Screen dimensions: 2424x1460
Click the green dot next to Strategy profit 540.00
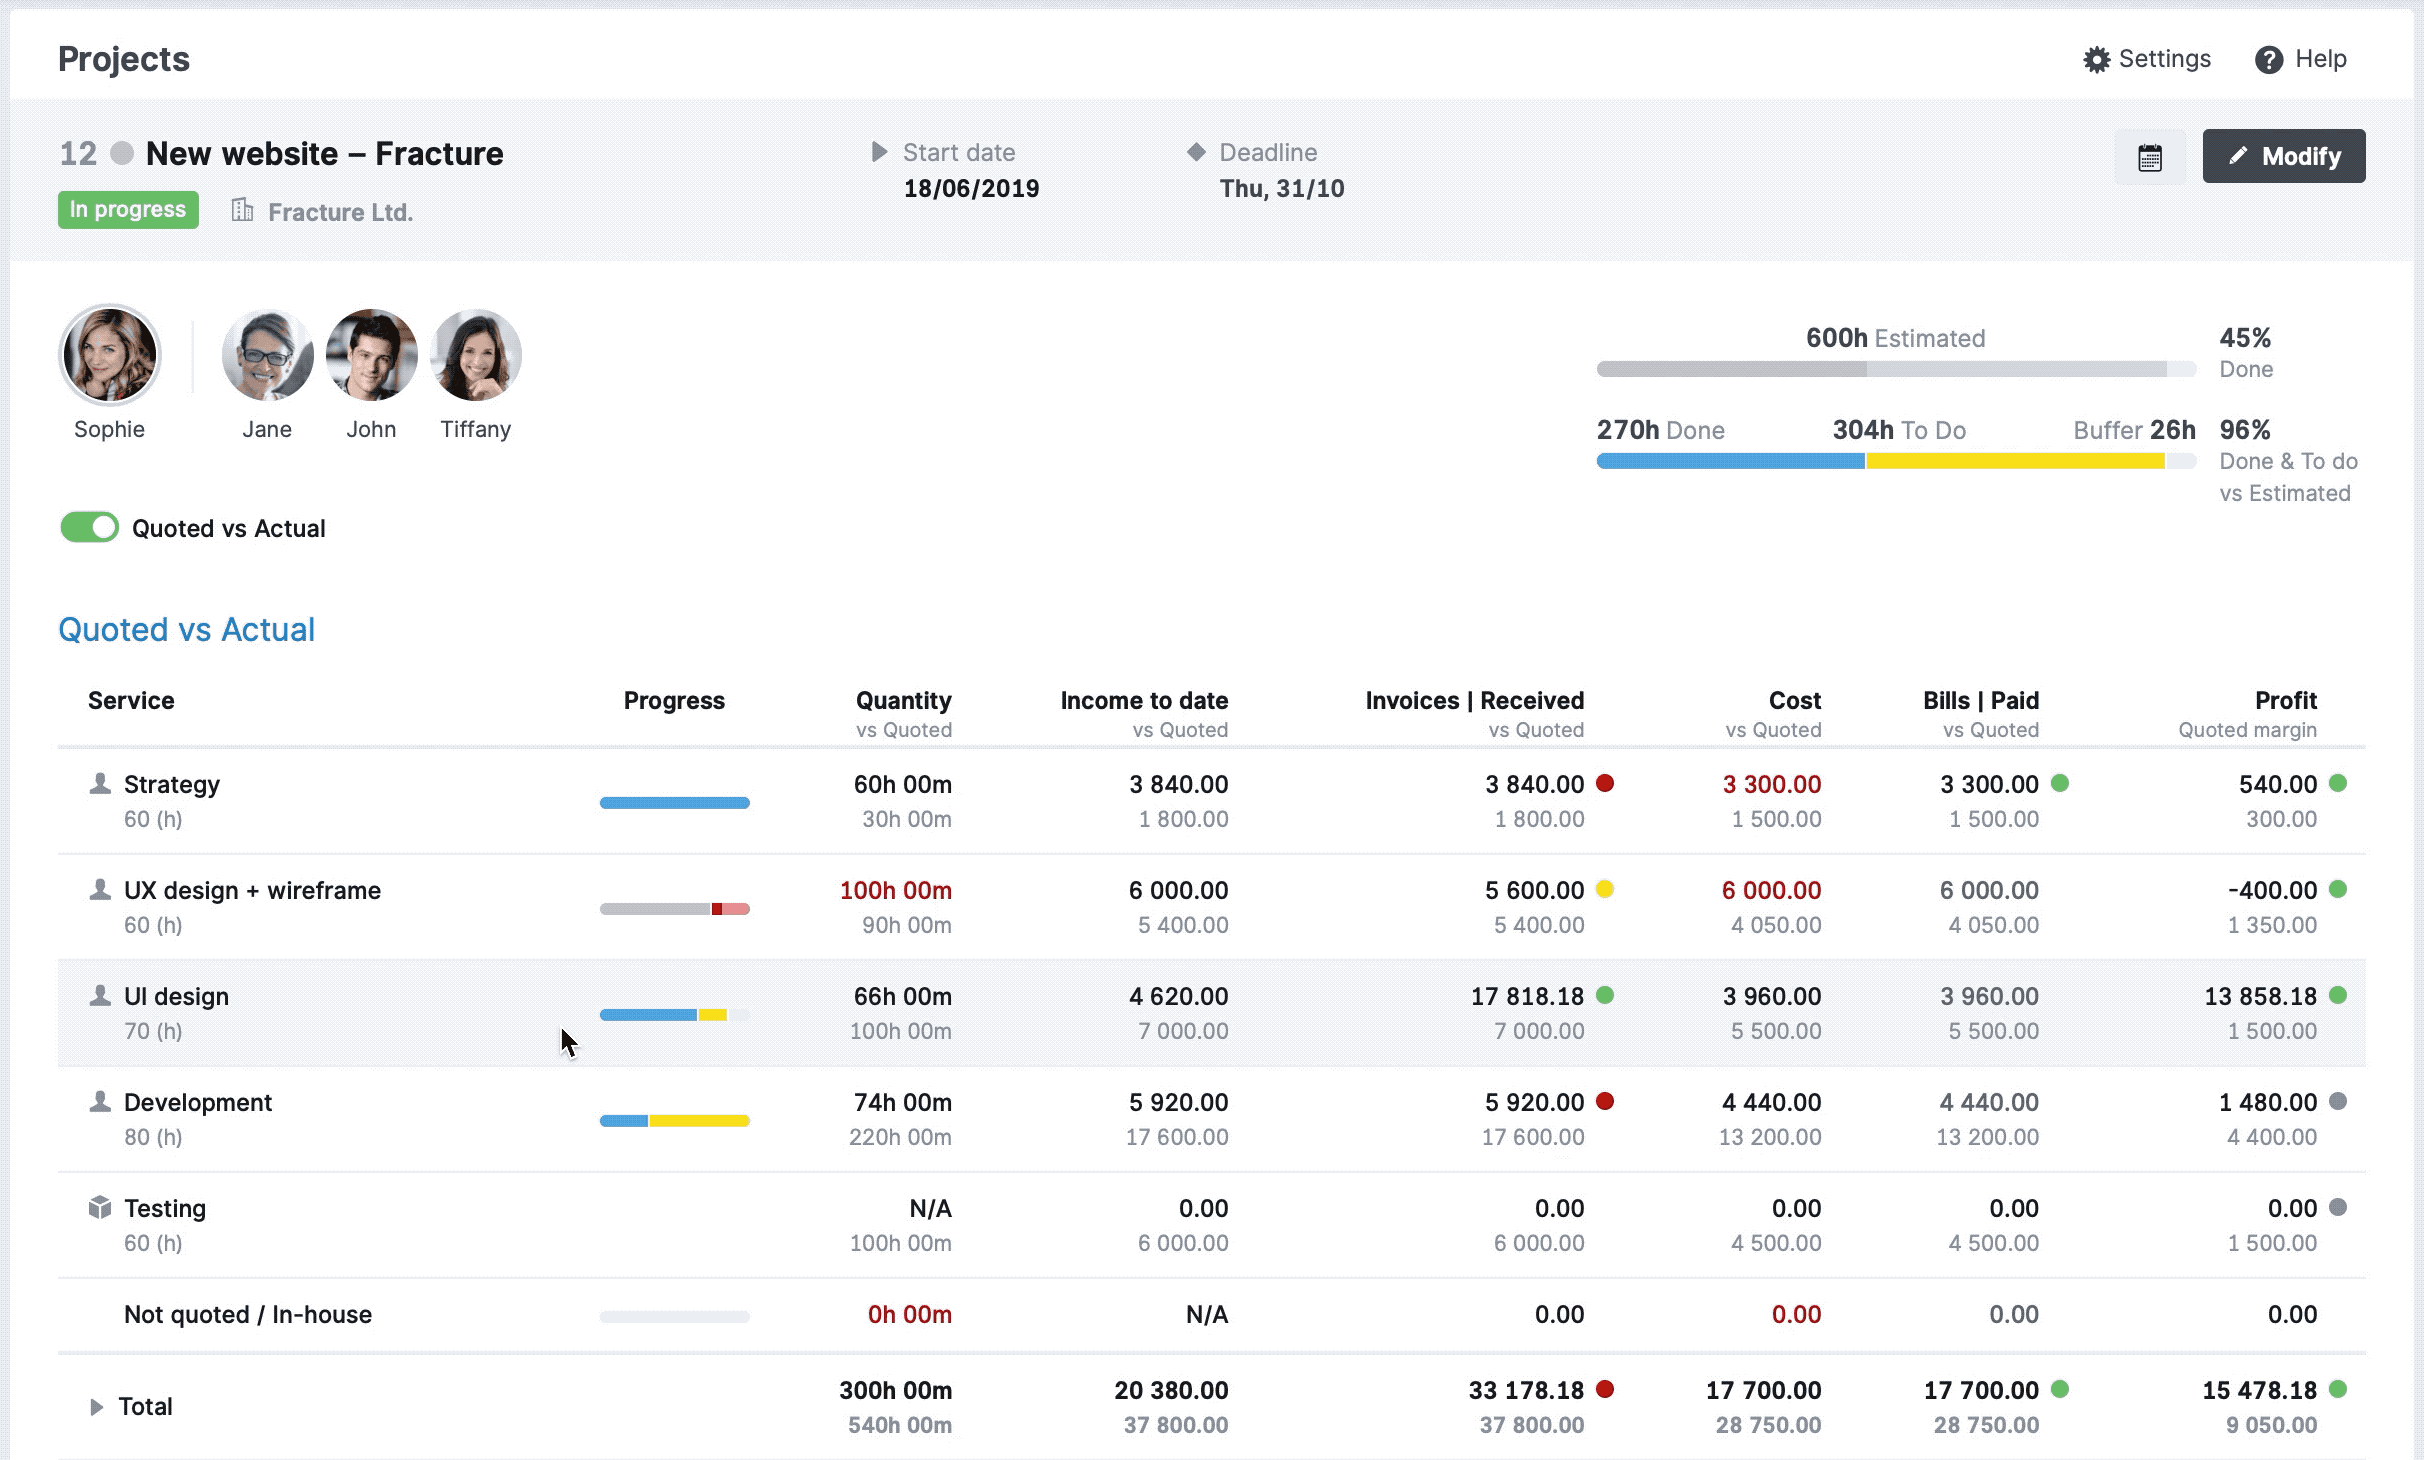pyautogui.click(x=2338, y=783)
